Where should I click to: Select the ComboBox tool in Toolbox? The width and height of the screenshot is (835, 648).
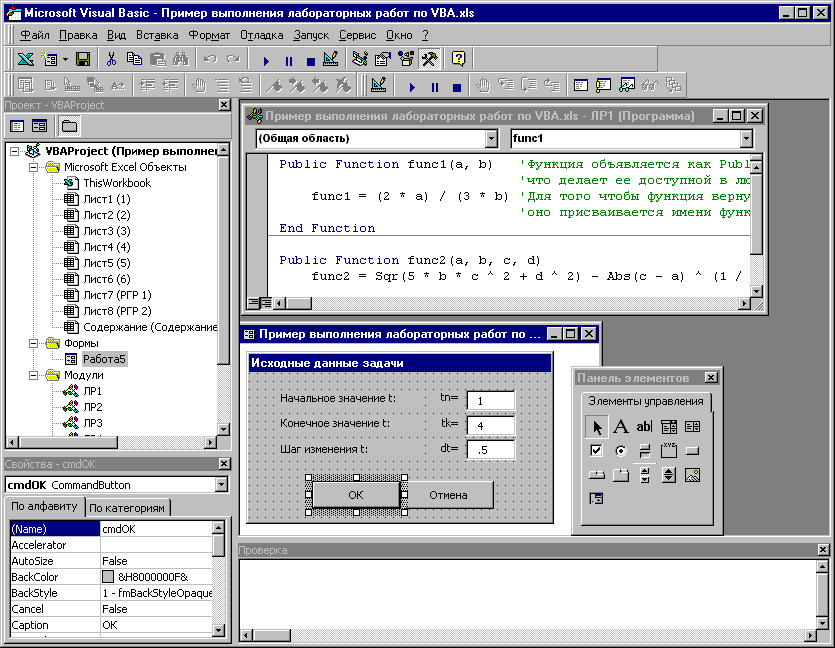(669, 426)
